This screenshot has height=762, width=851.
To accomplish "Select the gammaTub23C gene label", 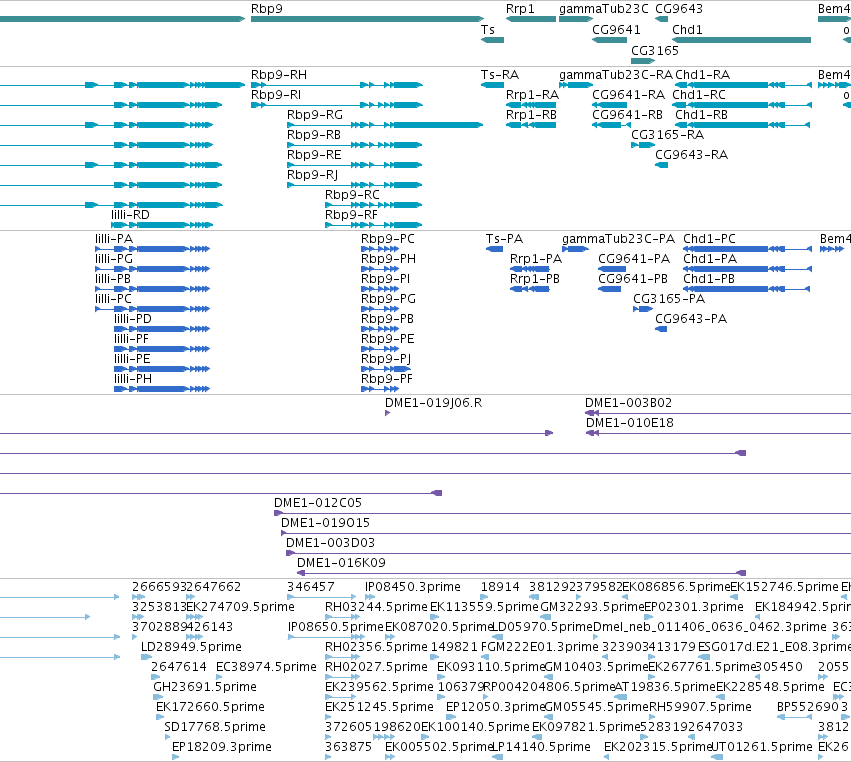I will [604, 9].
